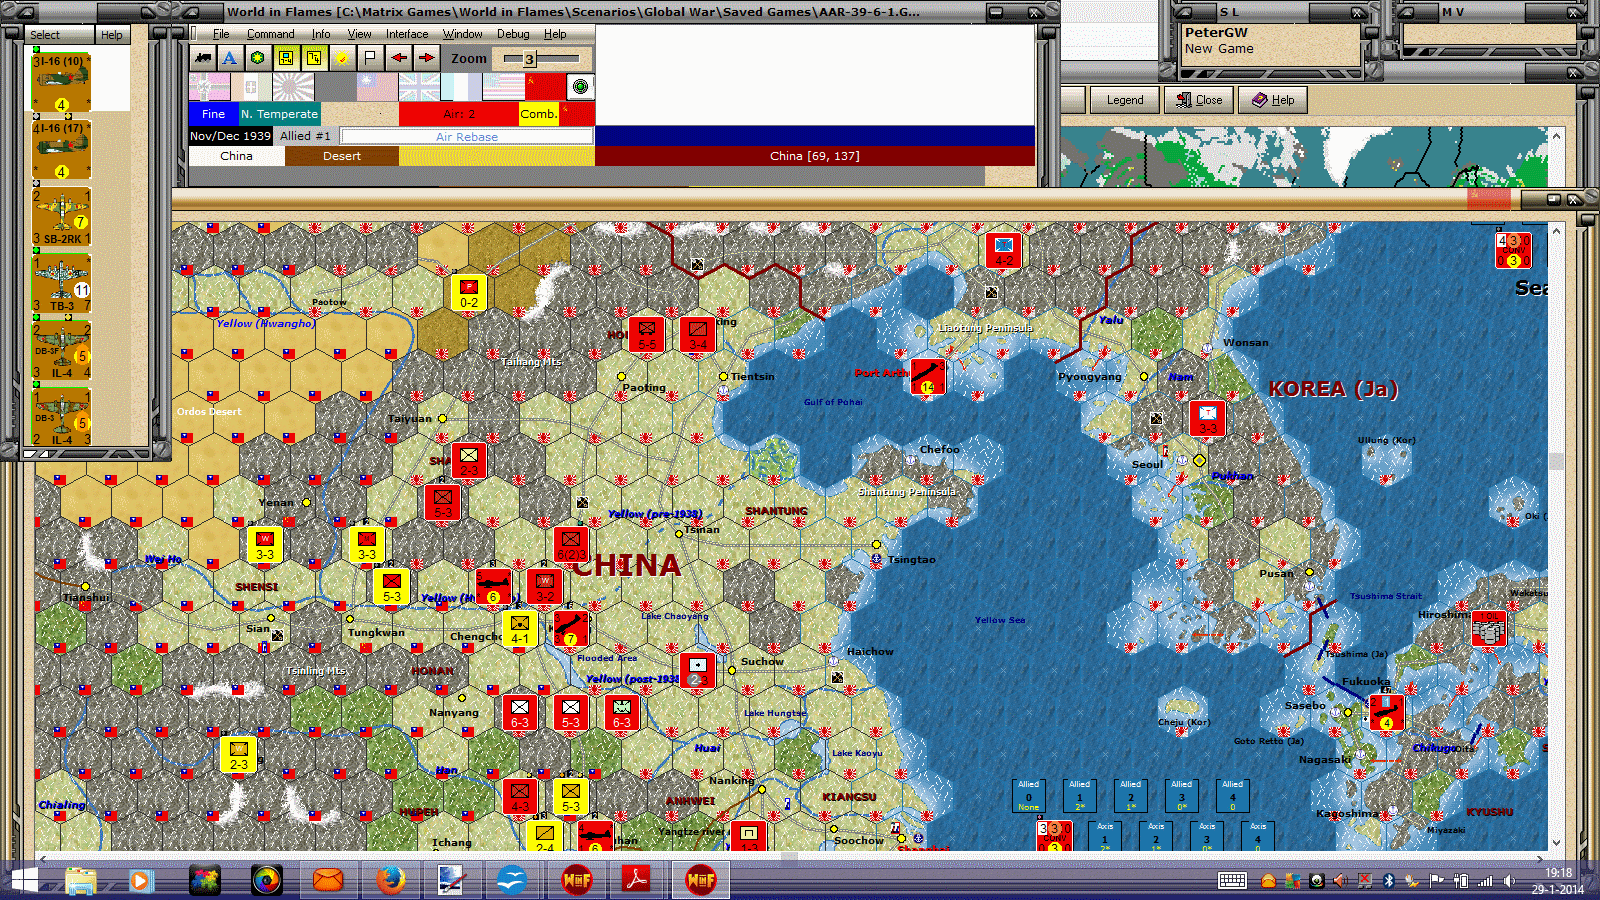This screenshot has width=1600, height=900.
Task: Toggle the yellow unit counter display button
Action: pyautogui.click(x=286, y=58)
